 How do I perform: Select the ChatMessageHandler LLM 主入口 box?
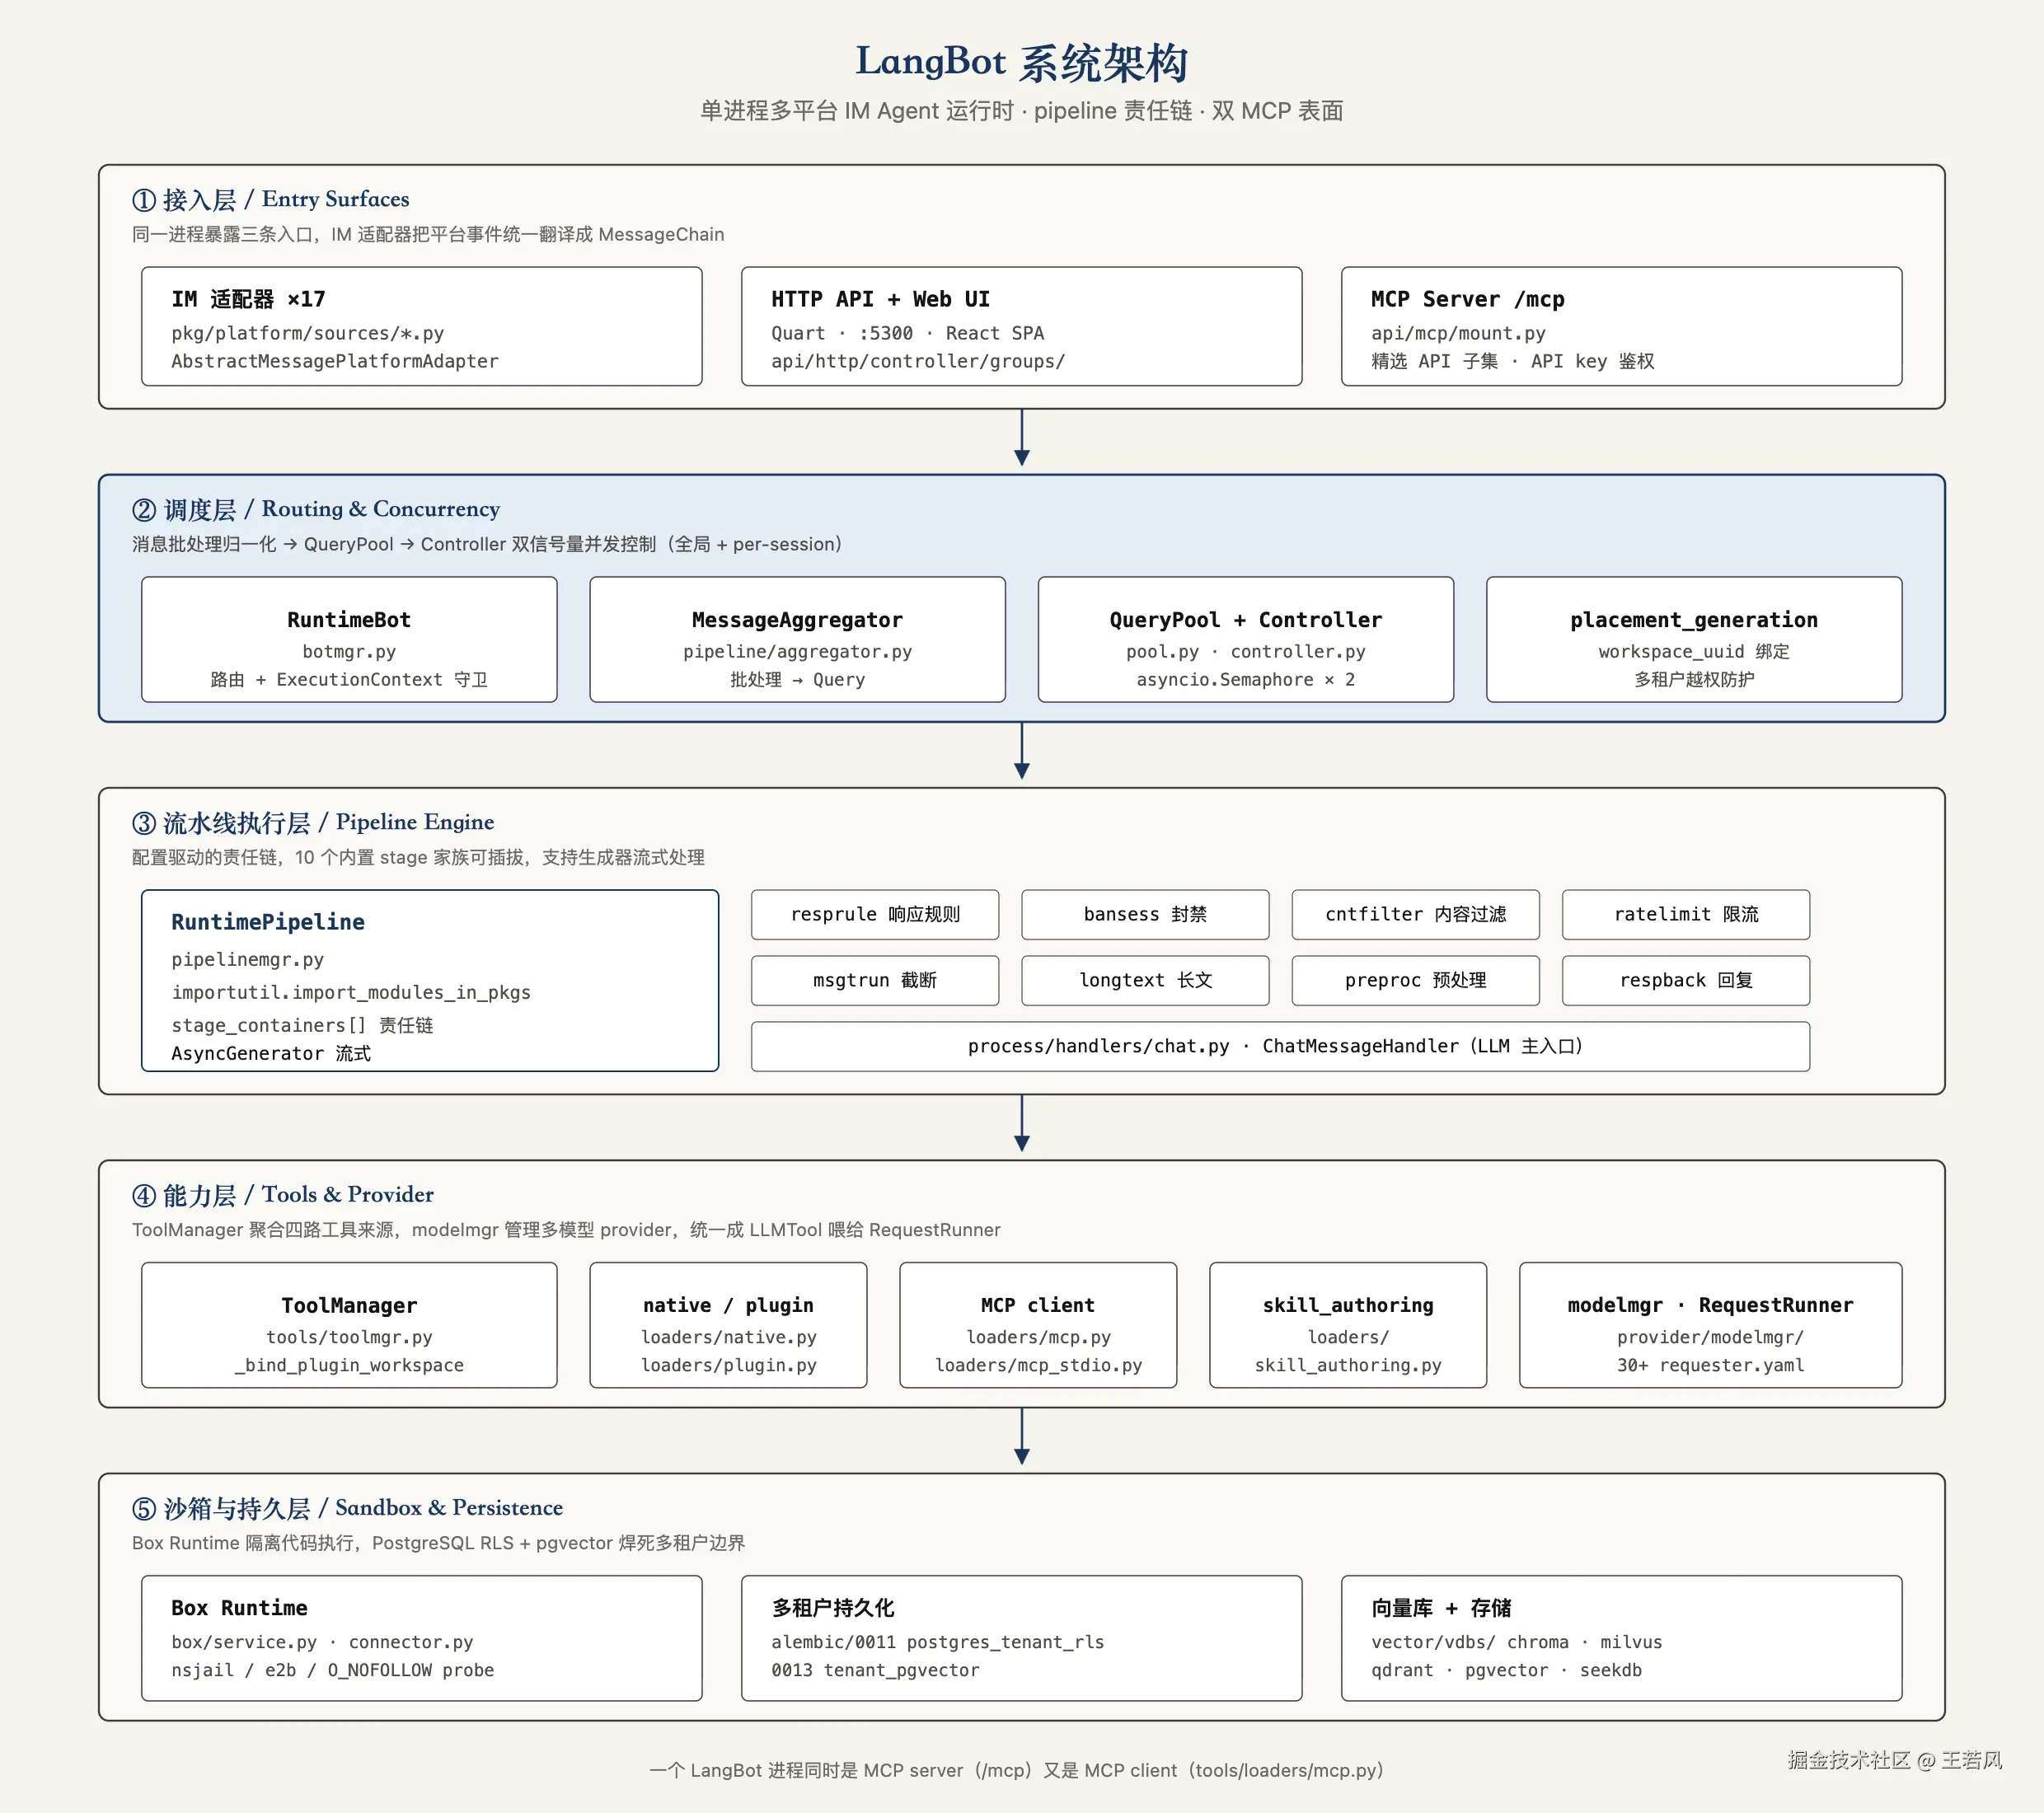(1280, 1046)
